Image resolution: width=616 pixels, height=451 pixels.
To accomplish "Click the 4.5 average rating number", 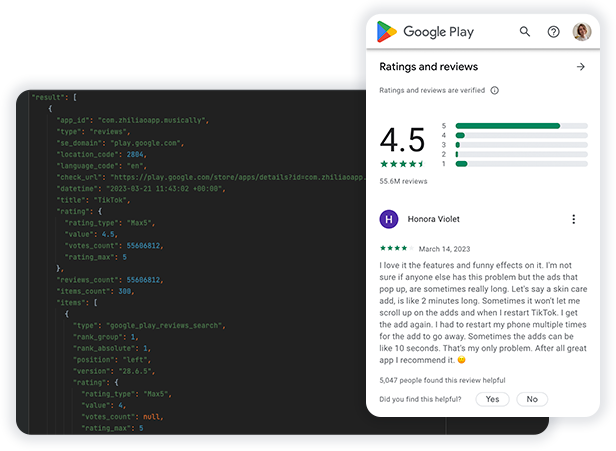I will tap(402, 140).
